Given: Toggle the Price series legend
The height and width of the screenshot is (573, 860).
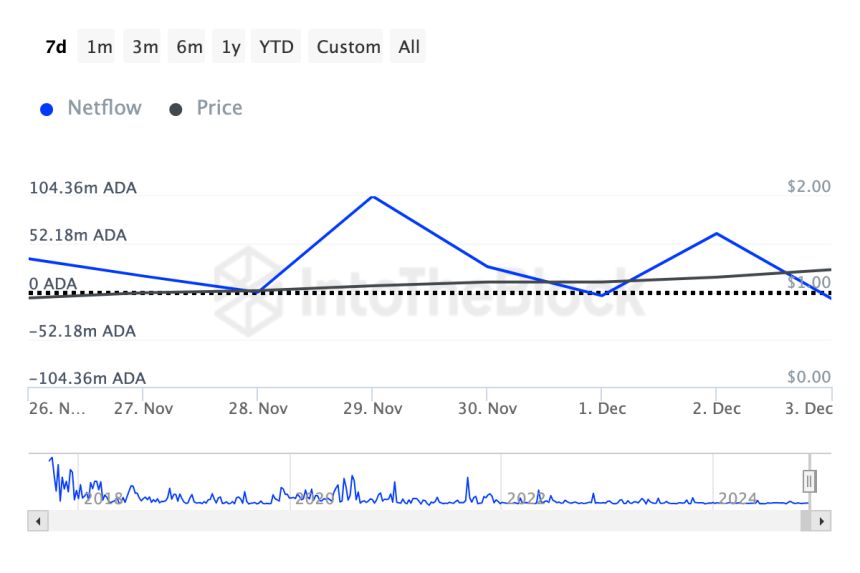Looking at the screenshot, I should tap(219, 108).
